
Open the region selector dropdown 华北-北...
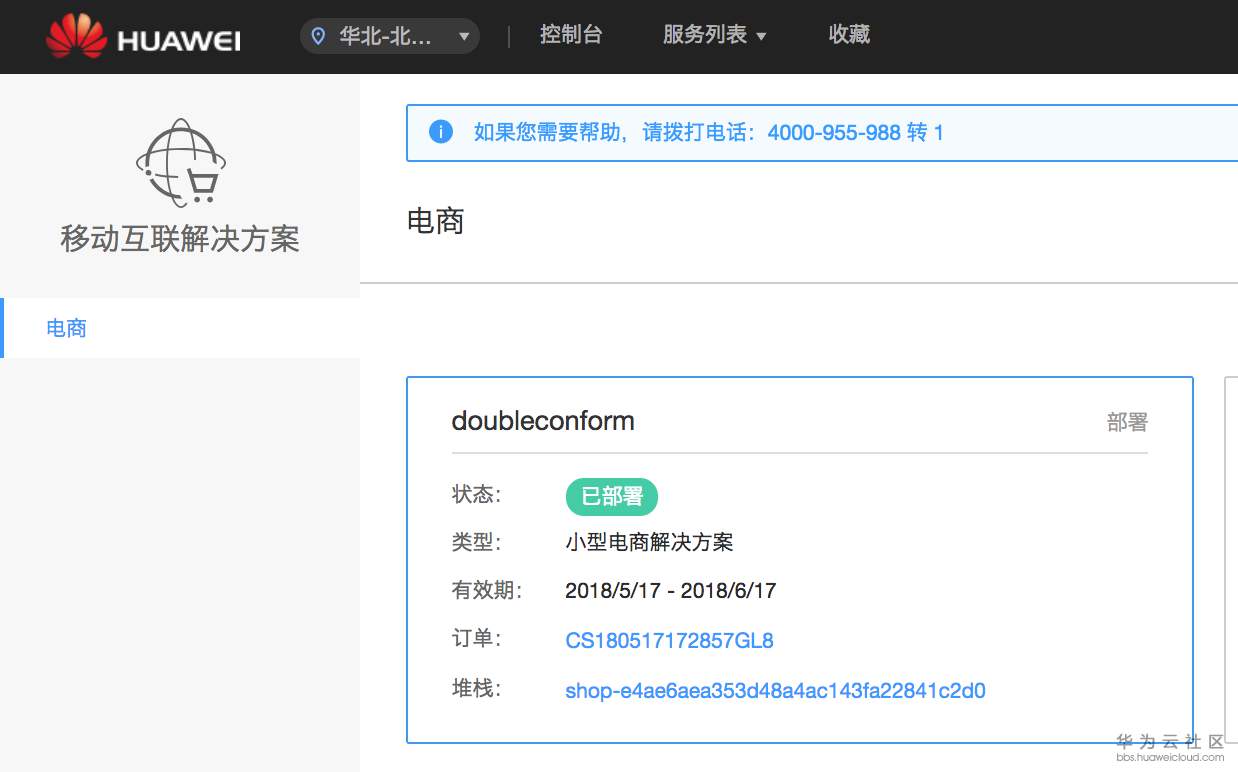[x=385, y=35]
